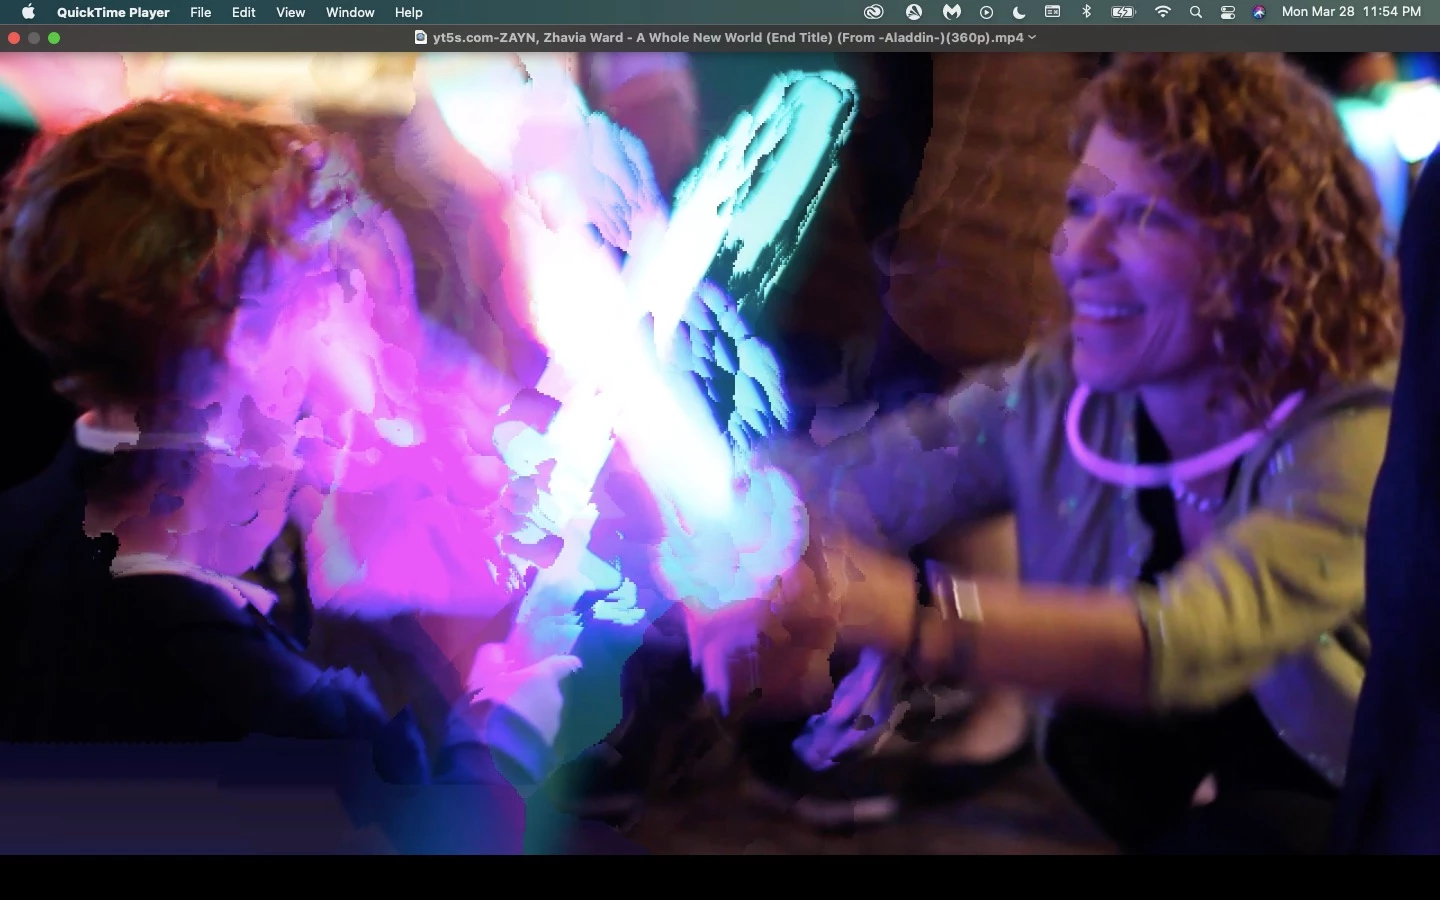Open the Window menu

(350, 12)
